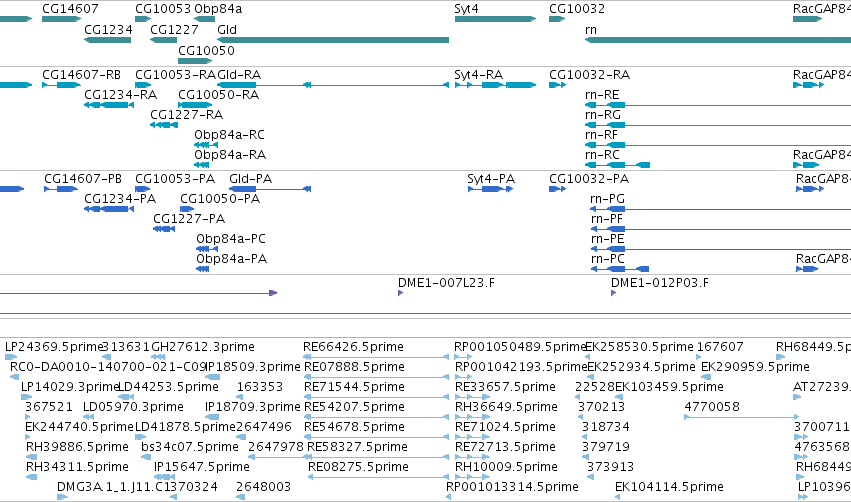Click the EK104114.5prime EST label
Screen dimensions: 851x502
pos(669,488)
